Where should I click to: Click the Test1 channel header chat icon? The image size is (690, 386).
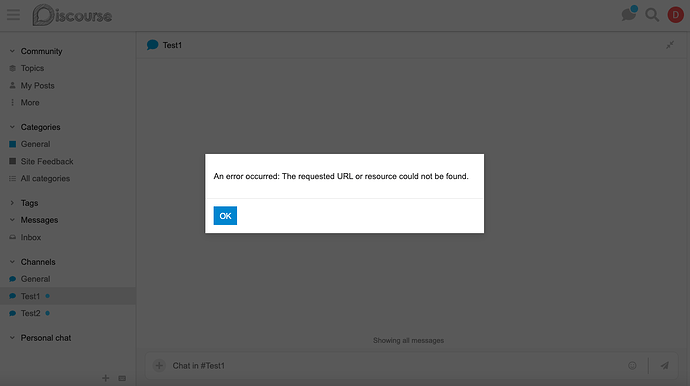pos(152,45)
